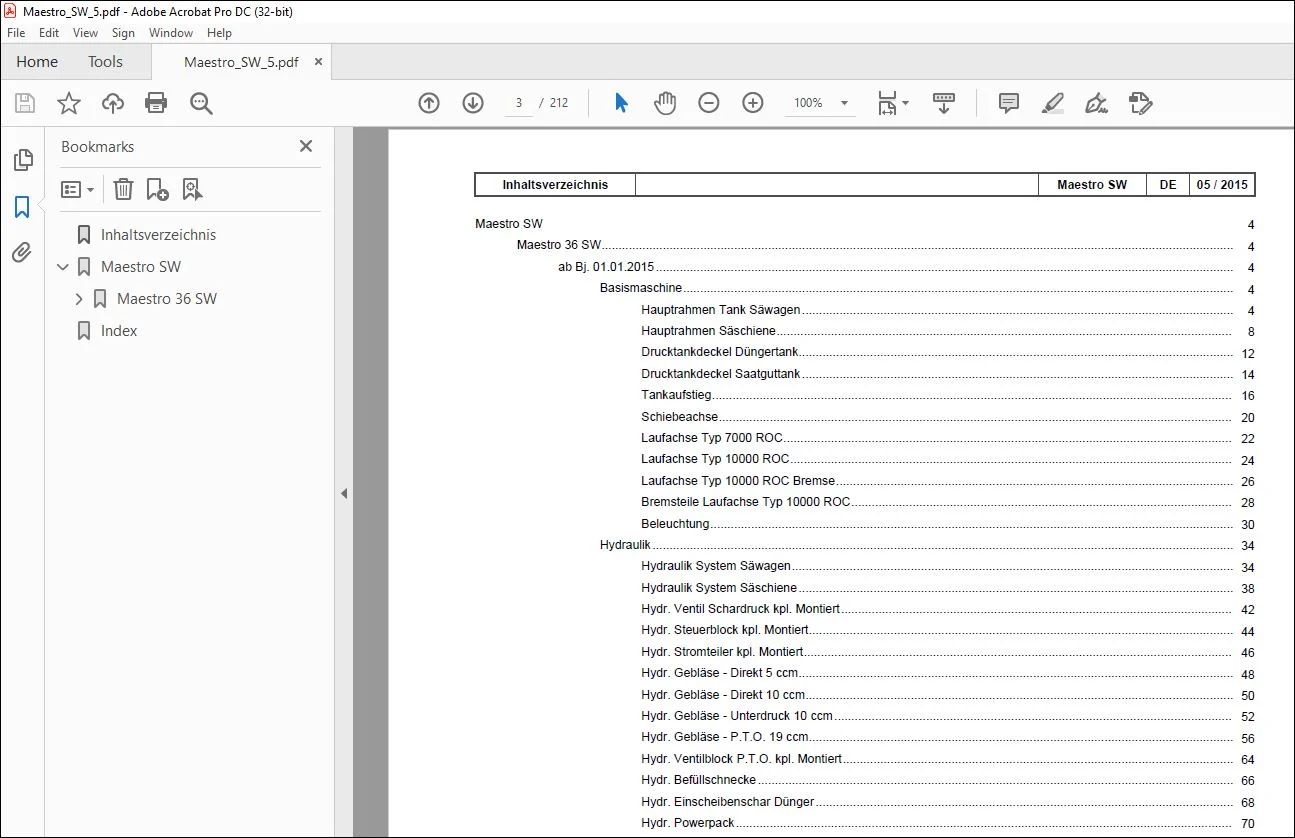Open the fit page width options
The image size is (1295, 838).
(x=892, y=103)
